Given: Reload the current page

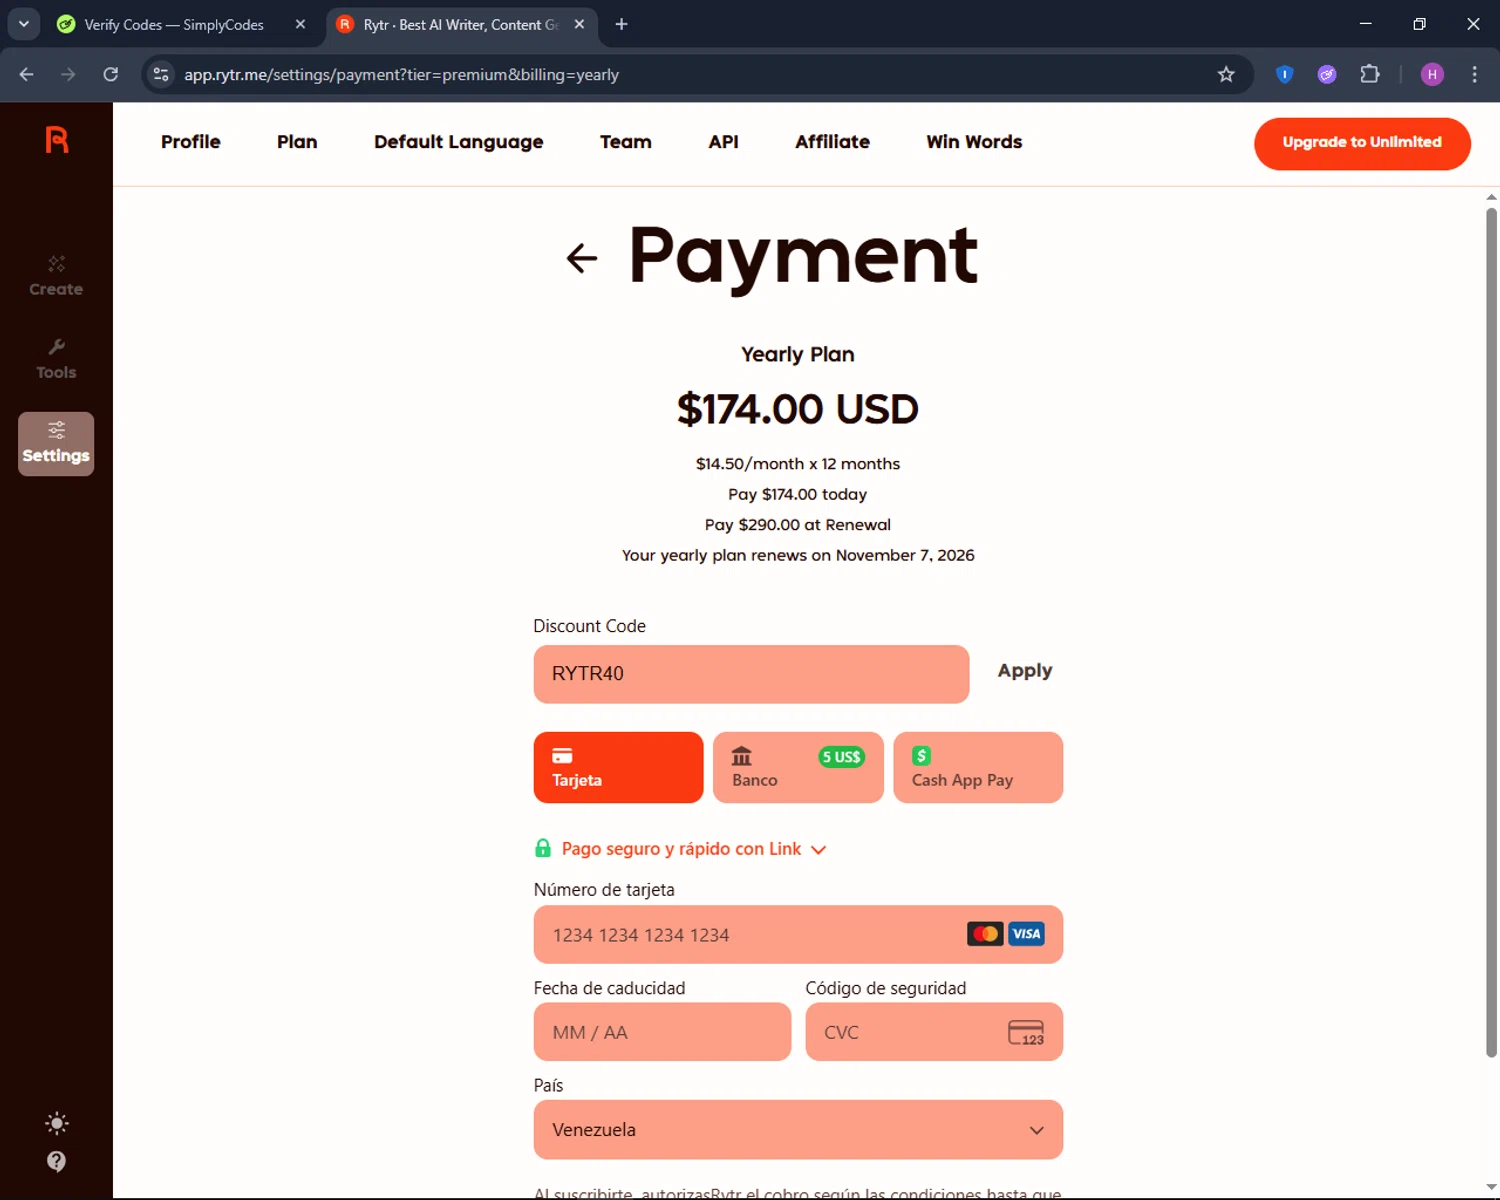Looking at the screenshot, I should tap(111, 74).
